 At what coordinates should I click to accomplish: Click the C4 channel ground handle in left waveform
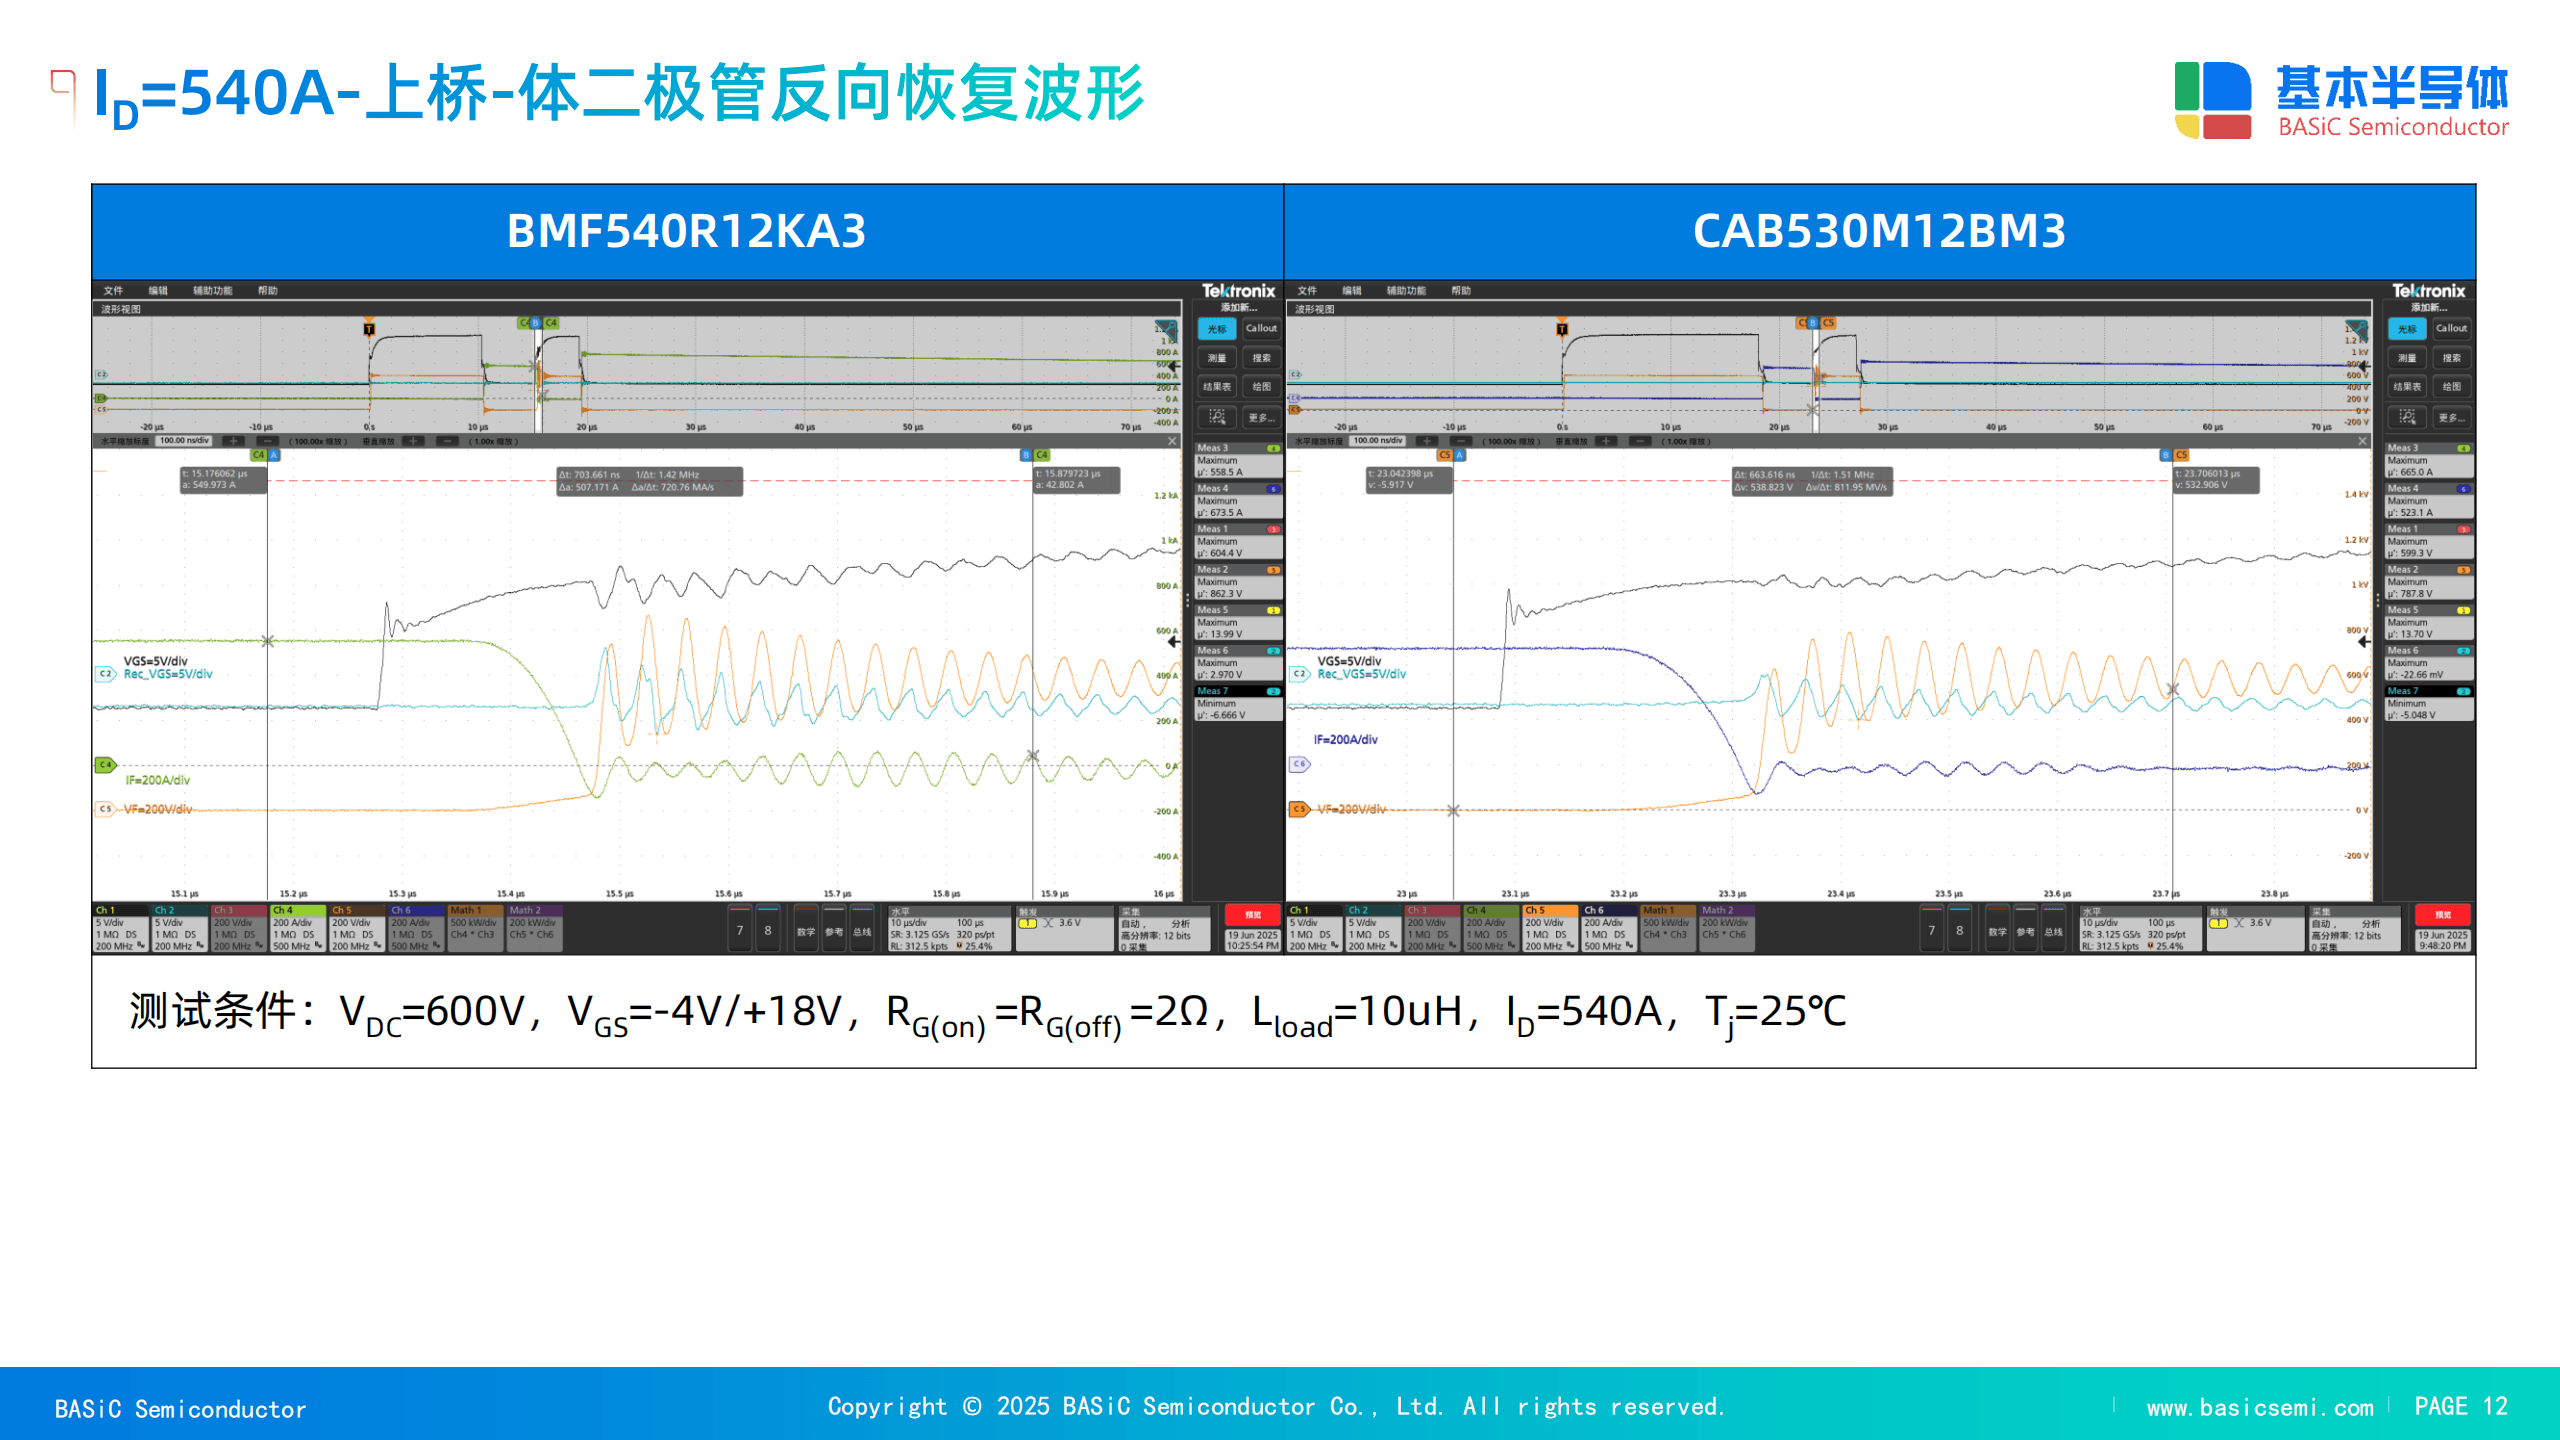tap(105, 765)
